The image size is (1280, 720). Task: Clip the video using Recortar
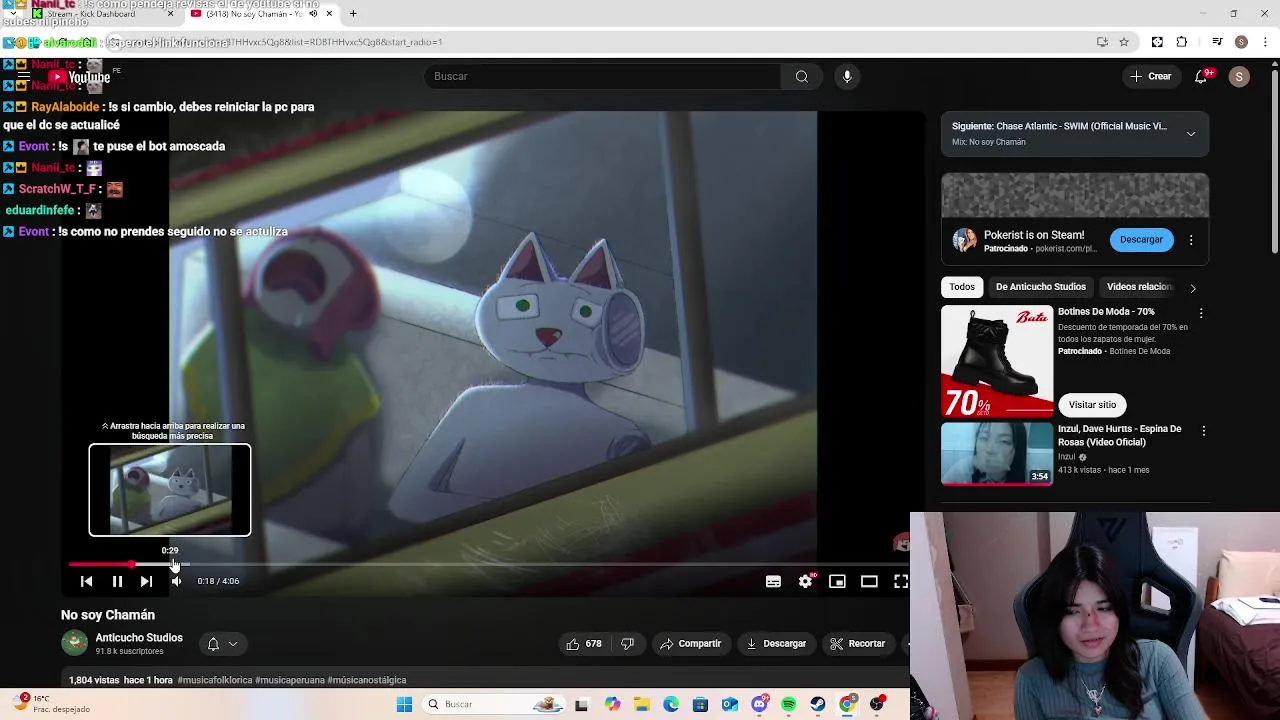pos(858,644)
